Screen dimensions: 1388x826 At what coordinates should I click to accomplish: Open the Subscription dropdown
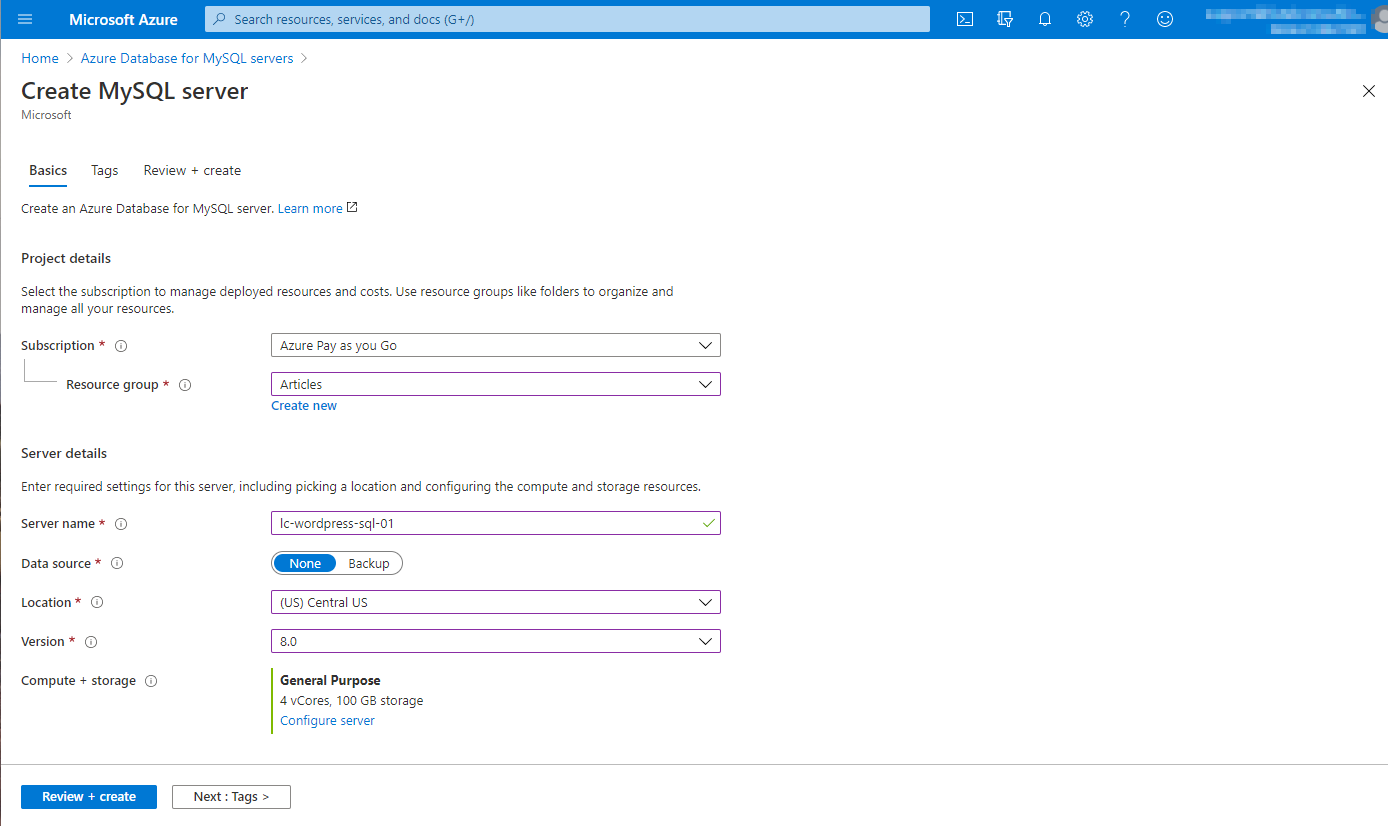(x=496, y=345)
